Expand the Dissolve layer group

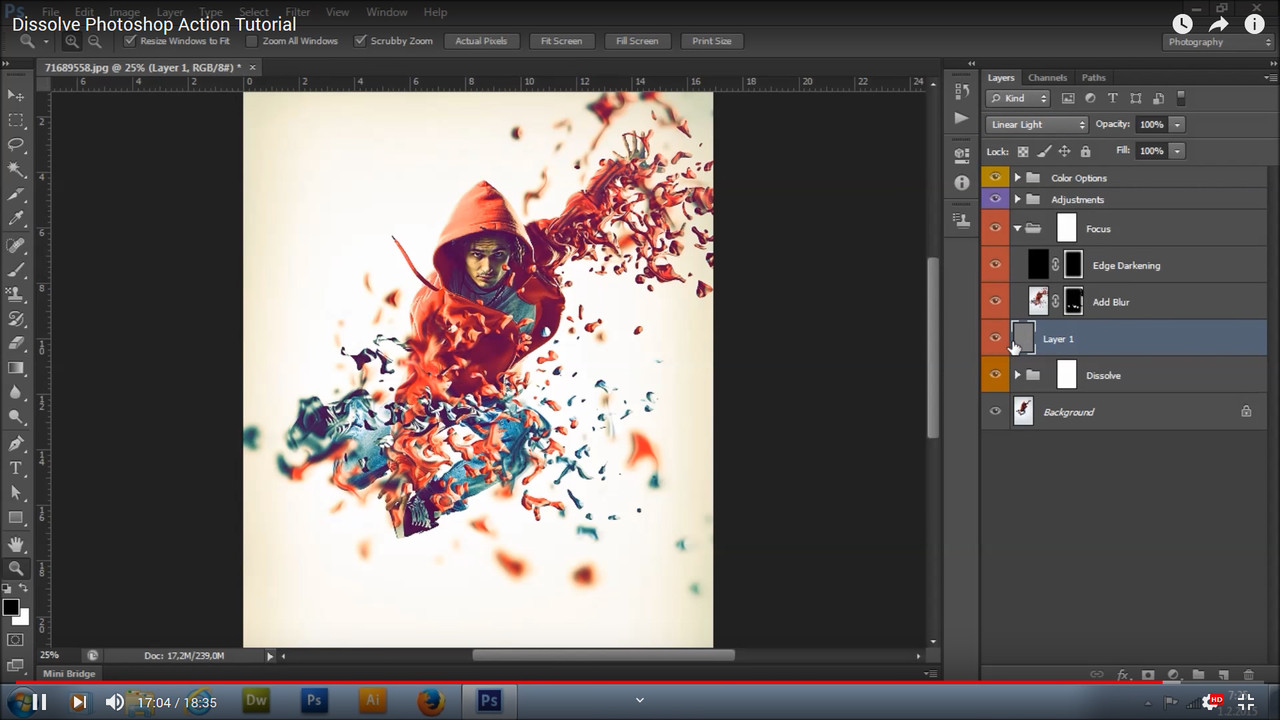coord(1018,375)
